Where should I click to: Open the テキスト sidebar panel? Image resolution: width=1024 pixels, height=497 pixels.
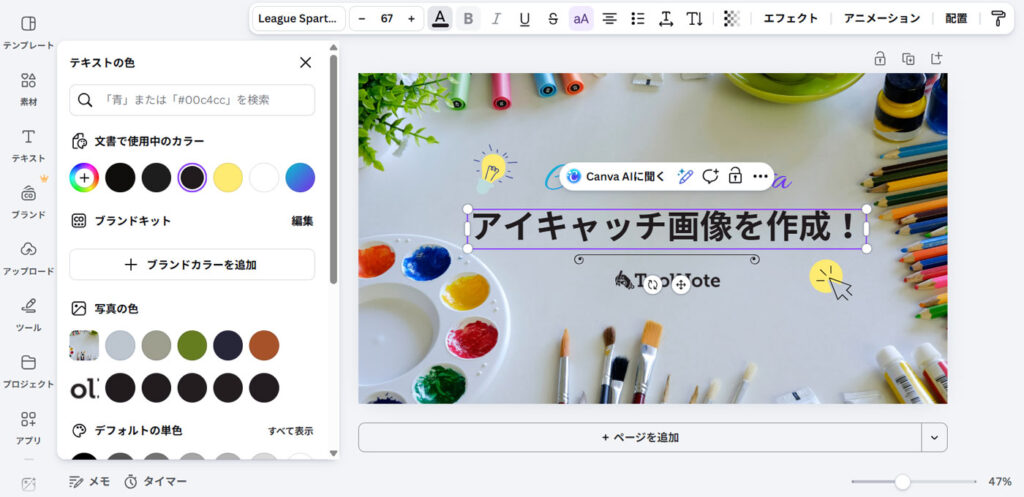[x=28, y=146]
